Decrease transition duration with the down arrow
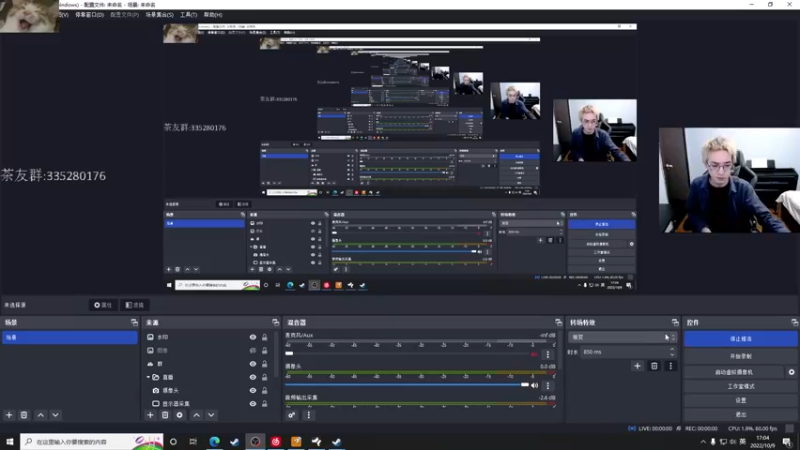This screenshot has height=450, width=800. [x=672, y=354]
